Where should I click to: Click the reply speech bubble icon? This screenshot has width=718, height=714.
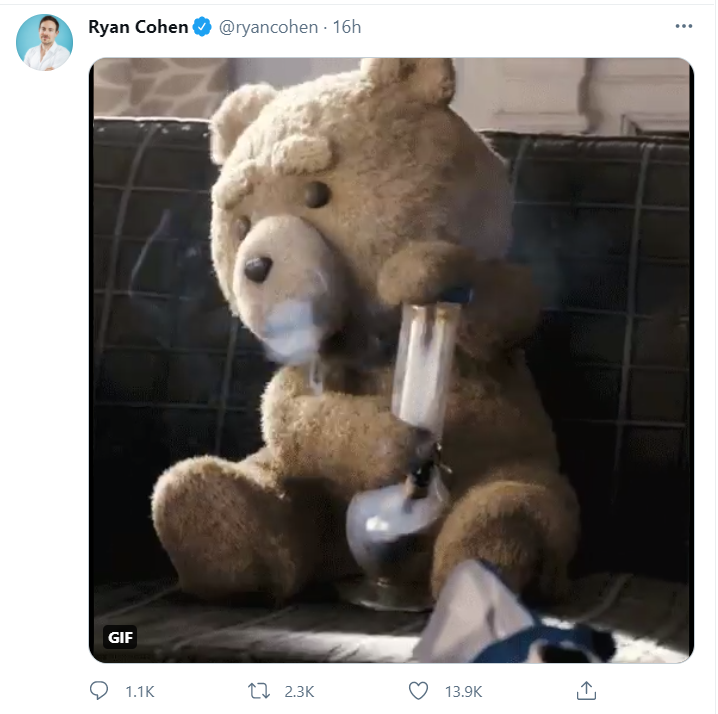(98, 691)
